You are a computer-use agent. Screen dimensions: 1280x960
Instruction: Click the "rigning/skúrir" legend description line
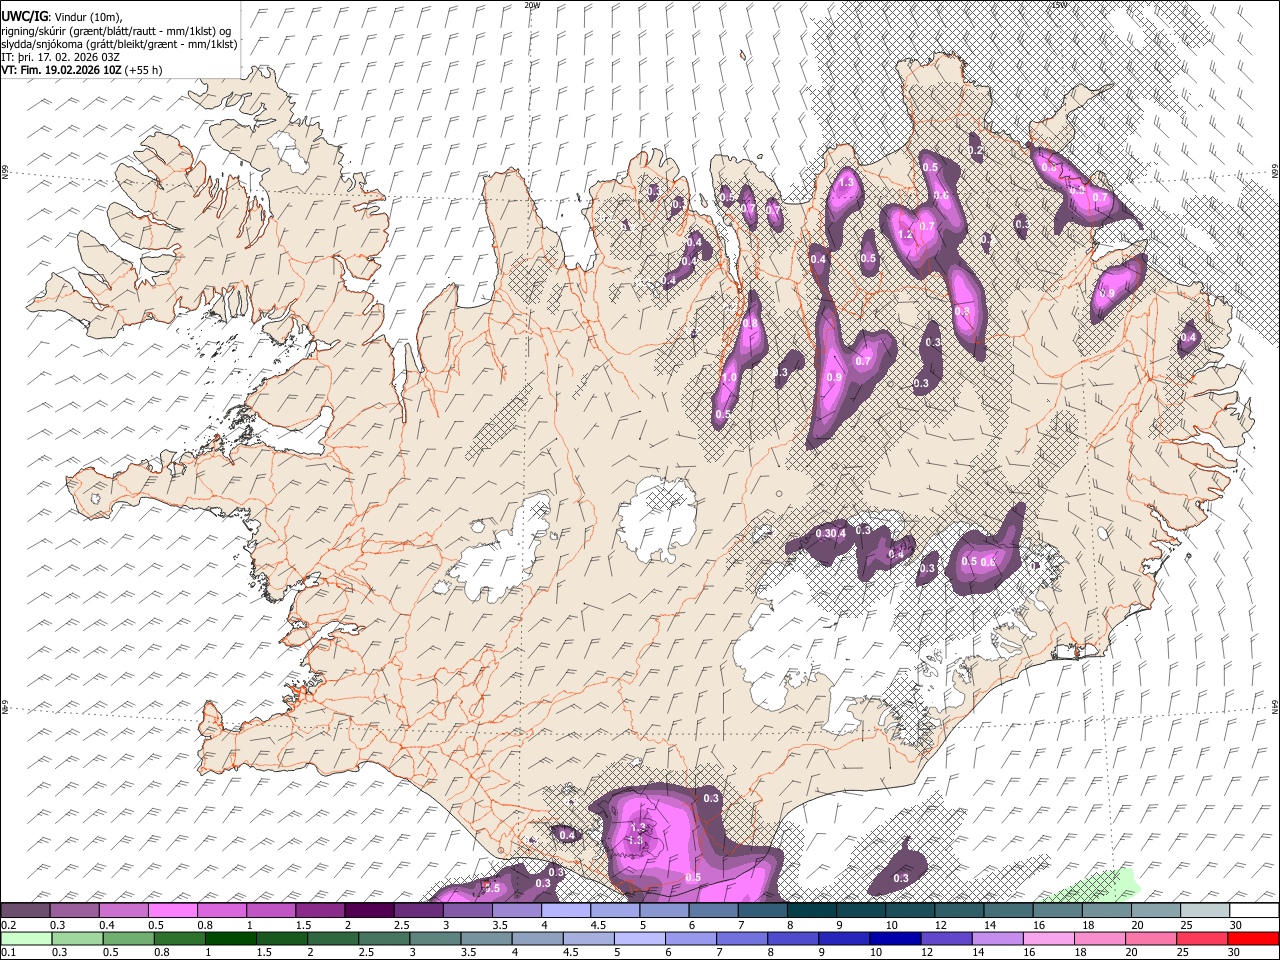point(116,31)
